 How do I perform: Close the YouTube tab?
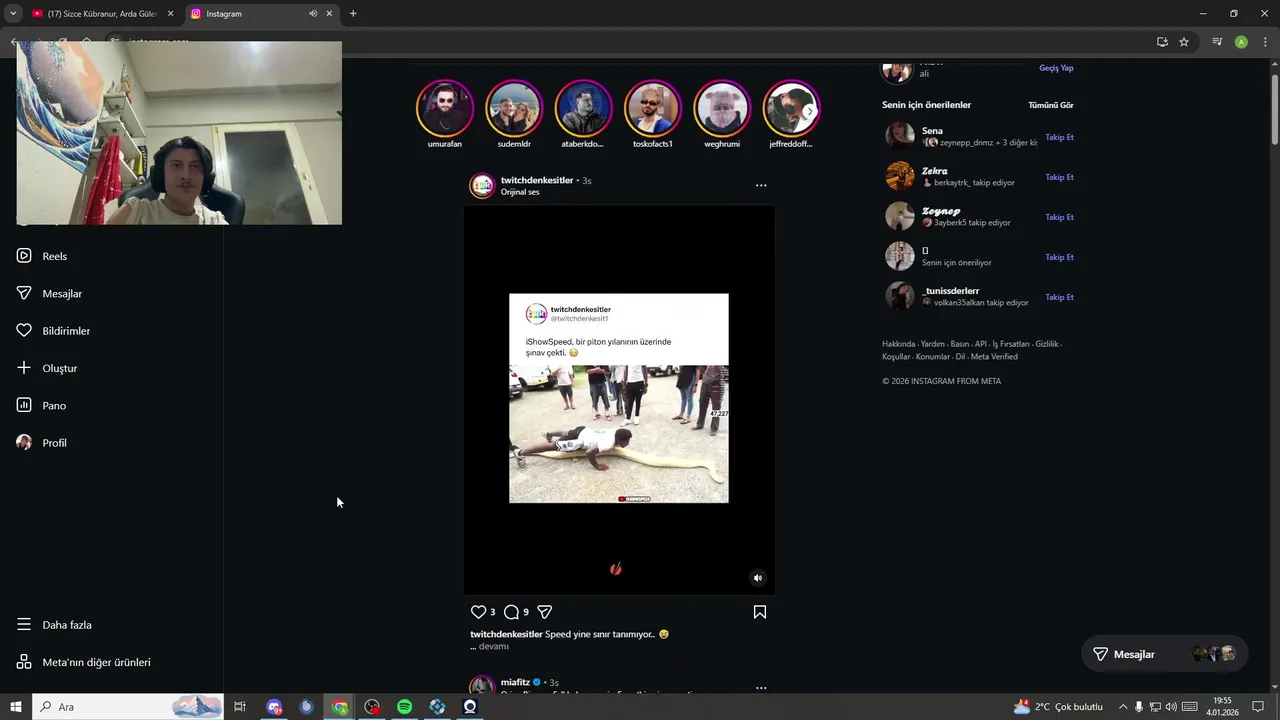tap(170, 14)
